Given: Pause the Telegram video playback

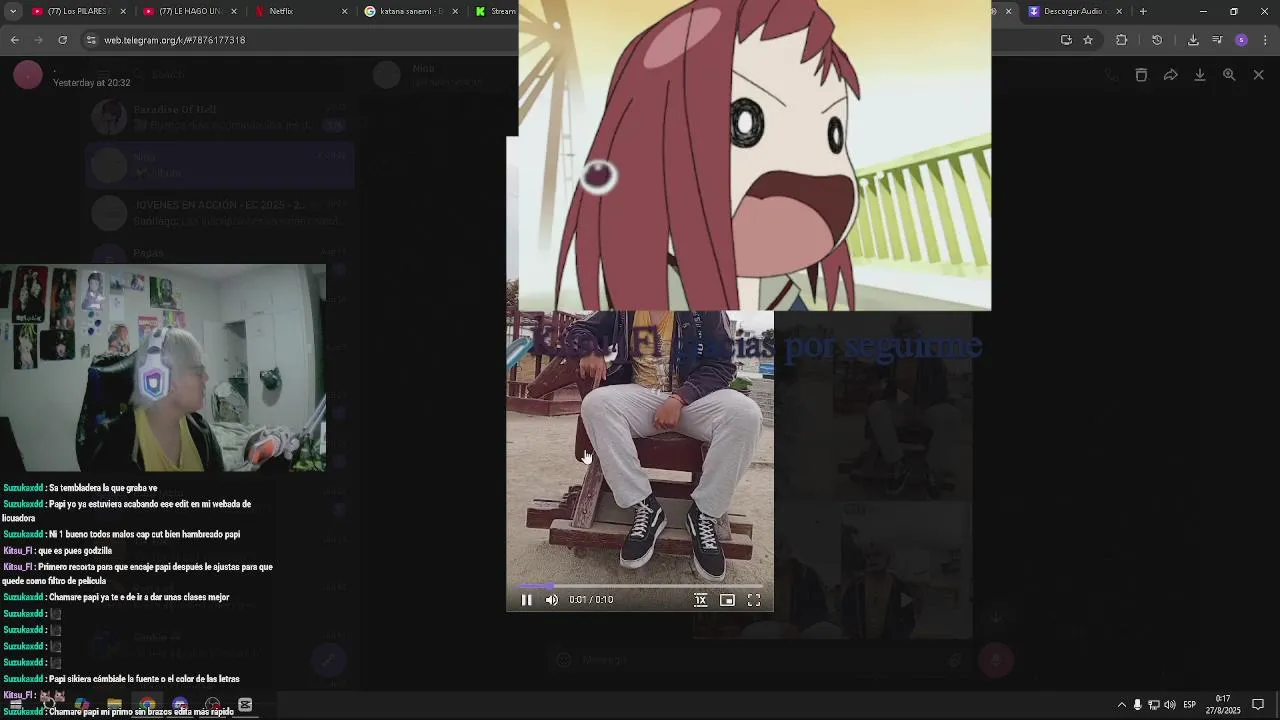Looking at the screenshot, I should point(526,600).
